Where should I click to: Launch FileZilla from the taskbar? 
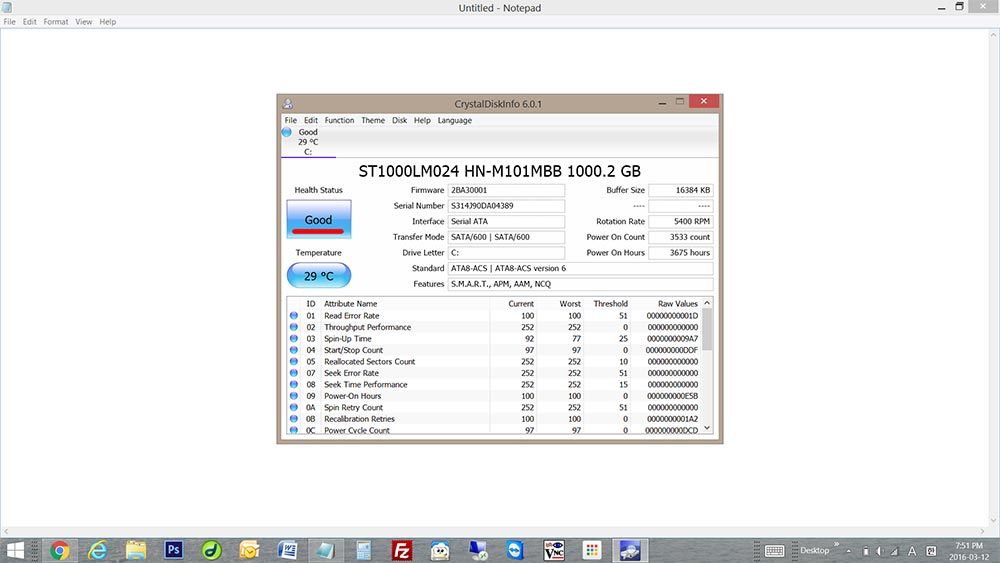pos(402,550)
